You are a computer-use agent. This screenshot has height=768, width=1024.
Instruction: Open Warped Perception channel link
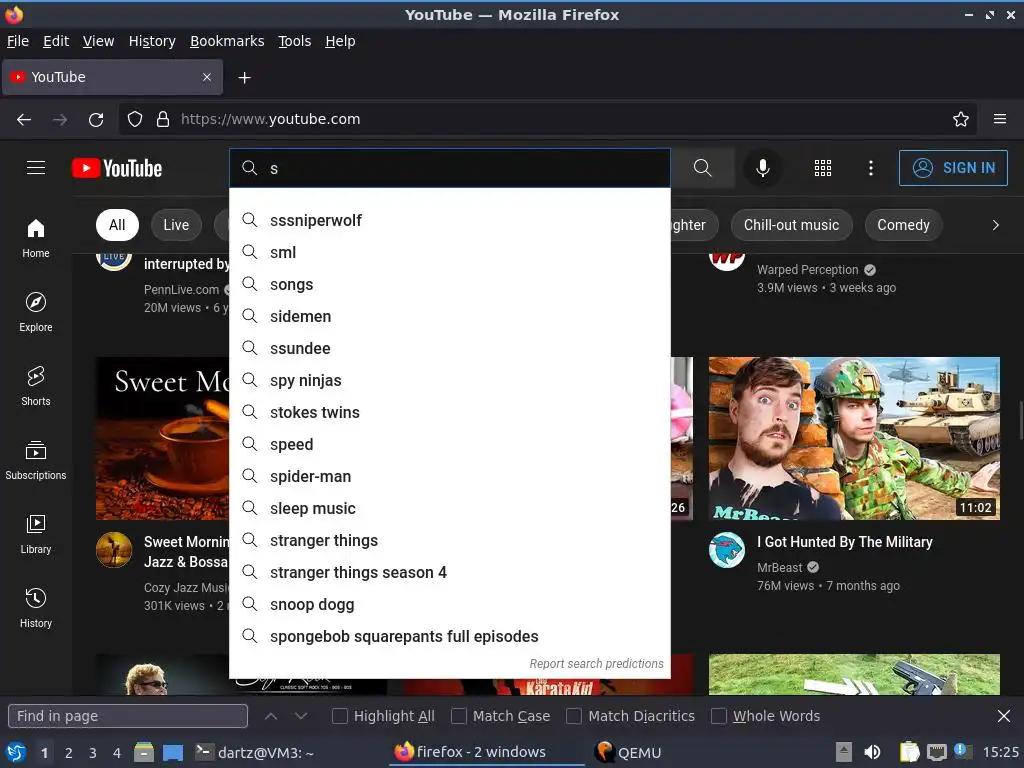(x=808, y=270)
